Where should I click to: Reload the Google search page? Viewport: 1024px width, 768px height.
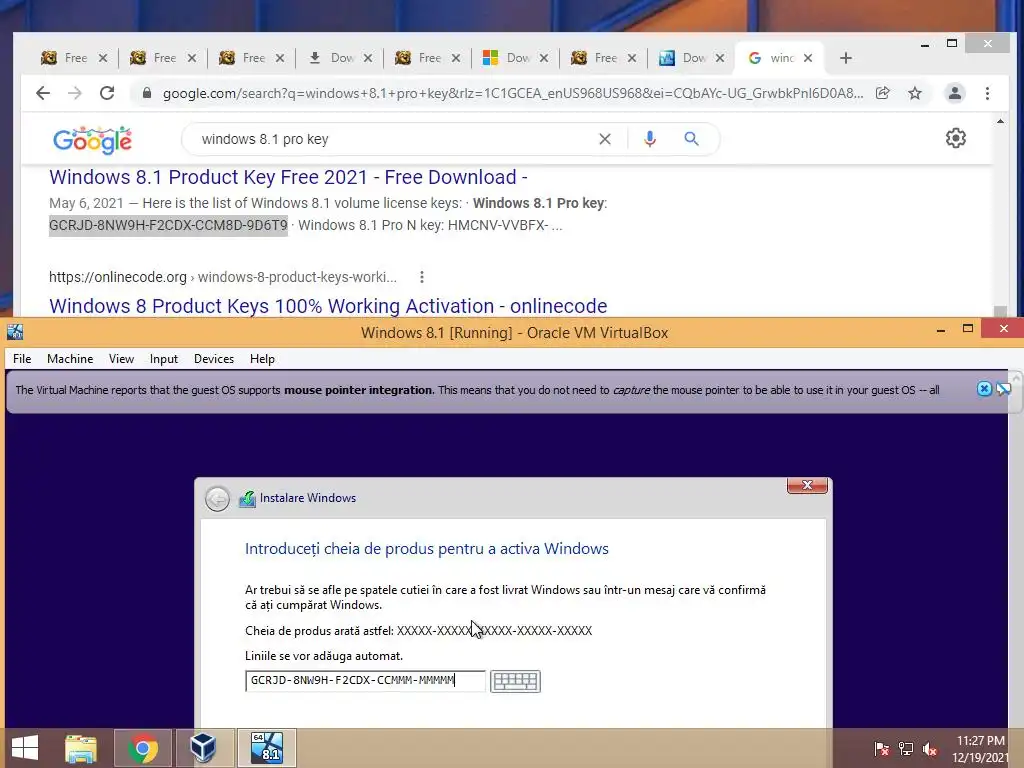click(107, 93)
